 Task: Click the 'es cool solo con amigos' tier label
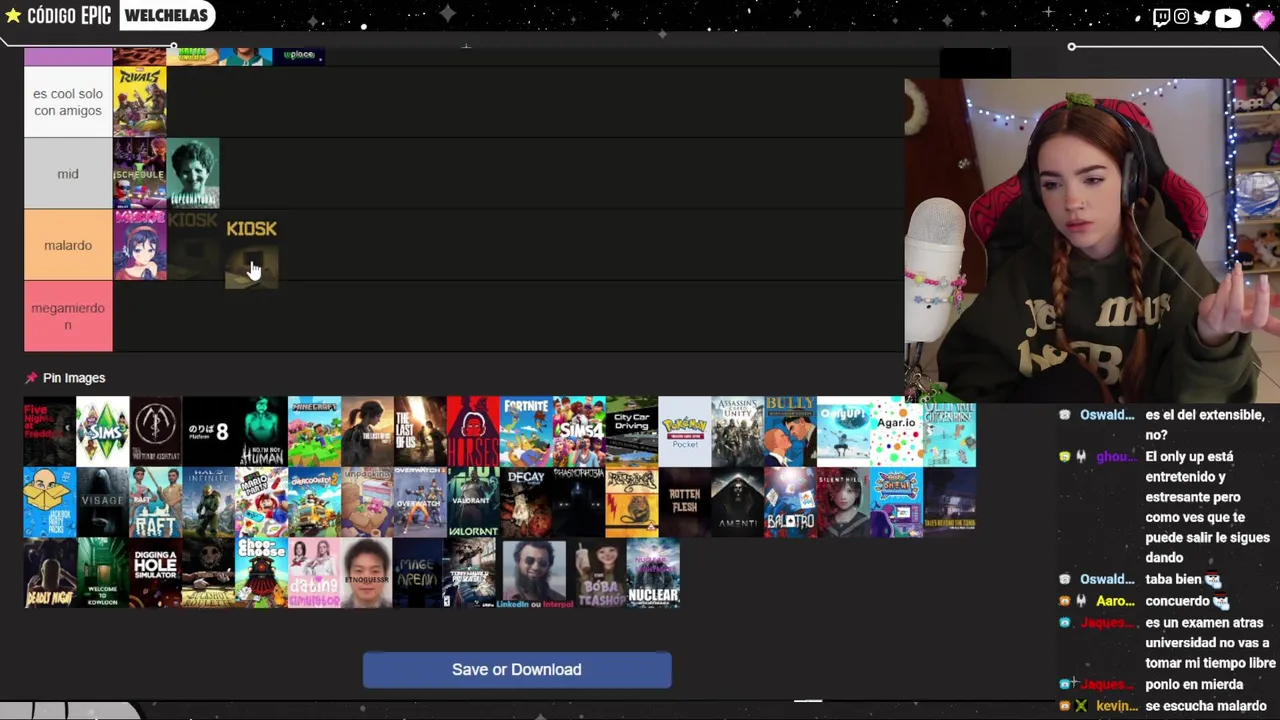[68, 102]
